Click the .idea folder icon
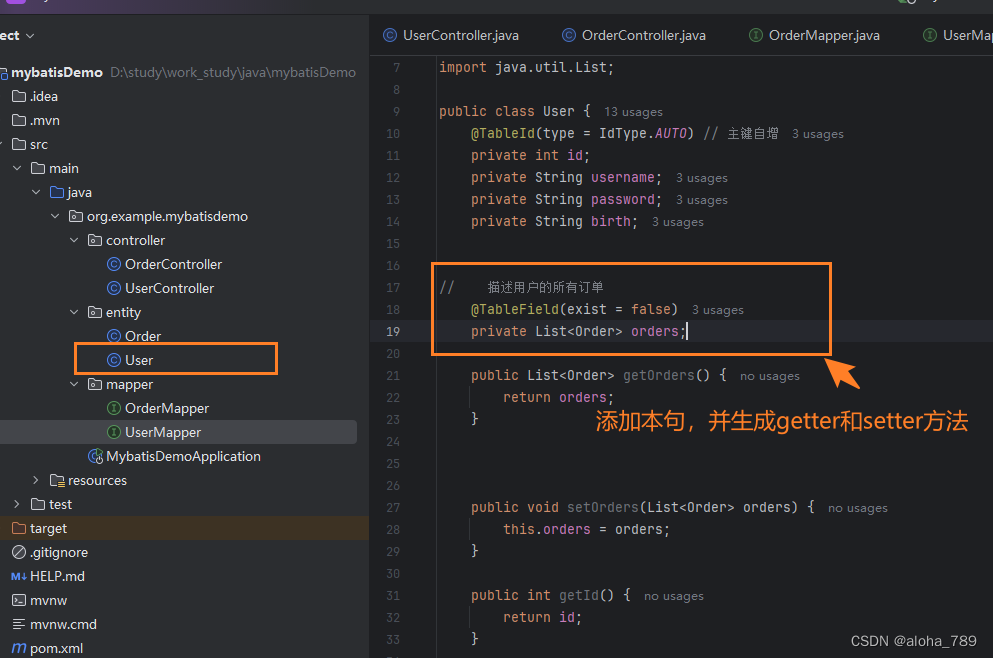This screenshot has width=993, height=658. [x=19, y=96]
